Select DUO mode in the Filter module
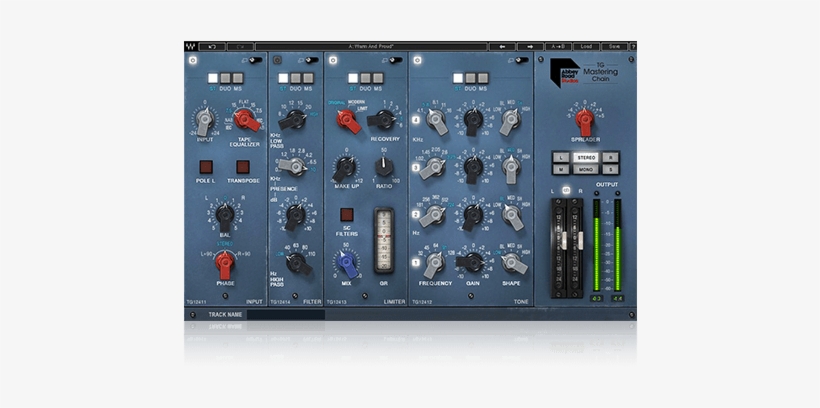The height and width of the screenshot is (408, 820). click(x=296, y=78)
